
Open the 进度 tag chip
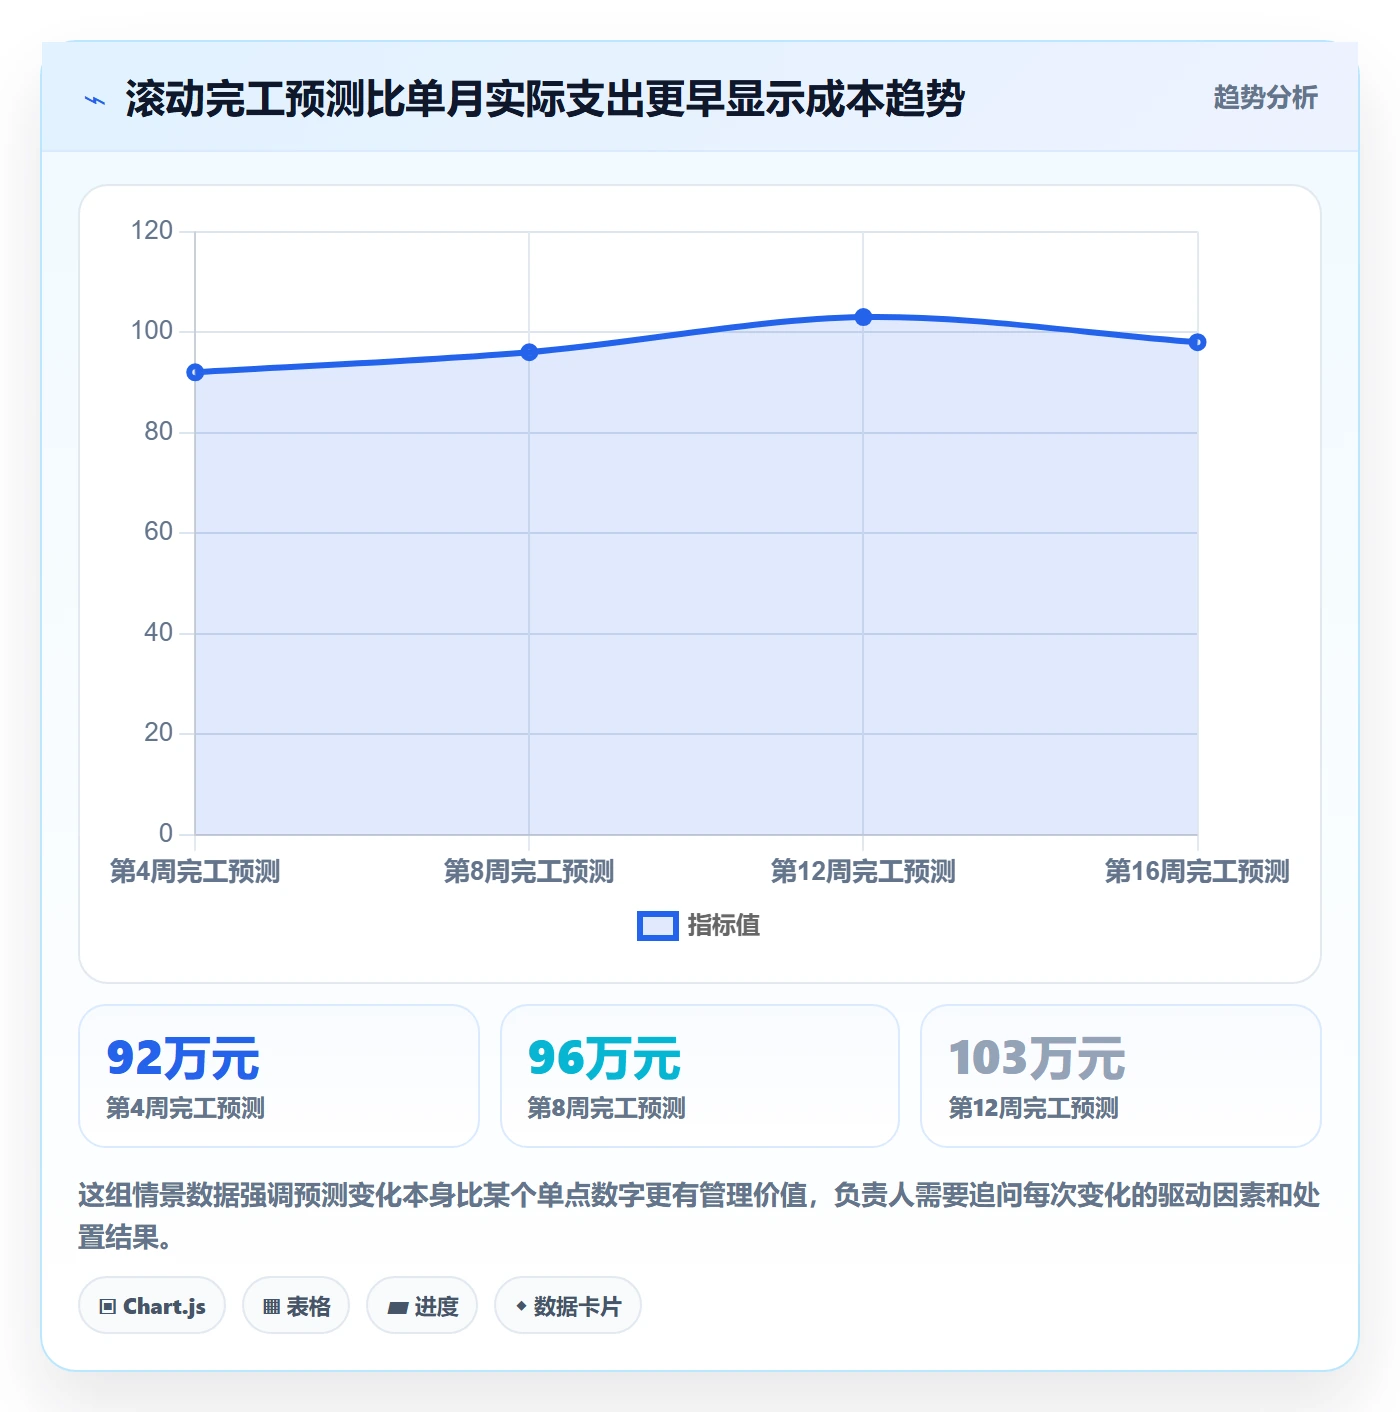click(422, 1306)
